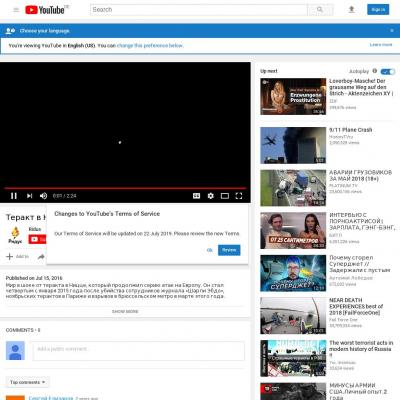Click the YouTube logo
400x400 pixels.
click(x=46, y=10)
